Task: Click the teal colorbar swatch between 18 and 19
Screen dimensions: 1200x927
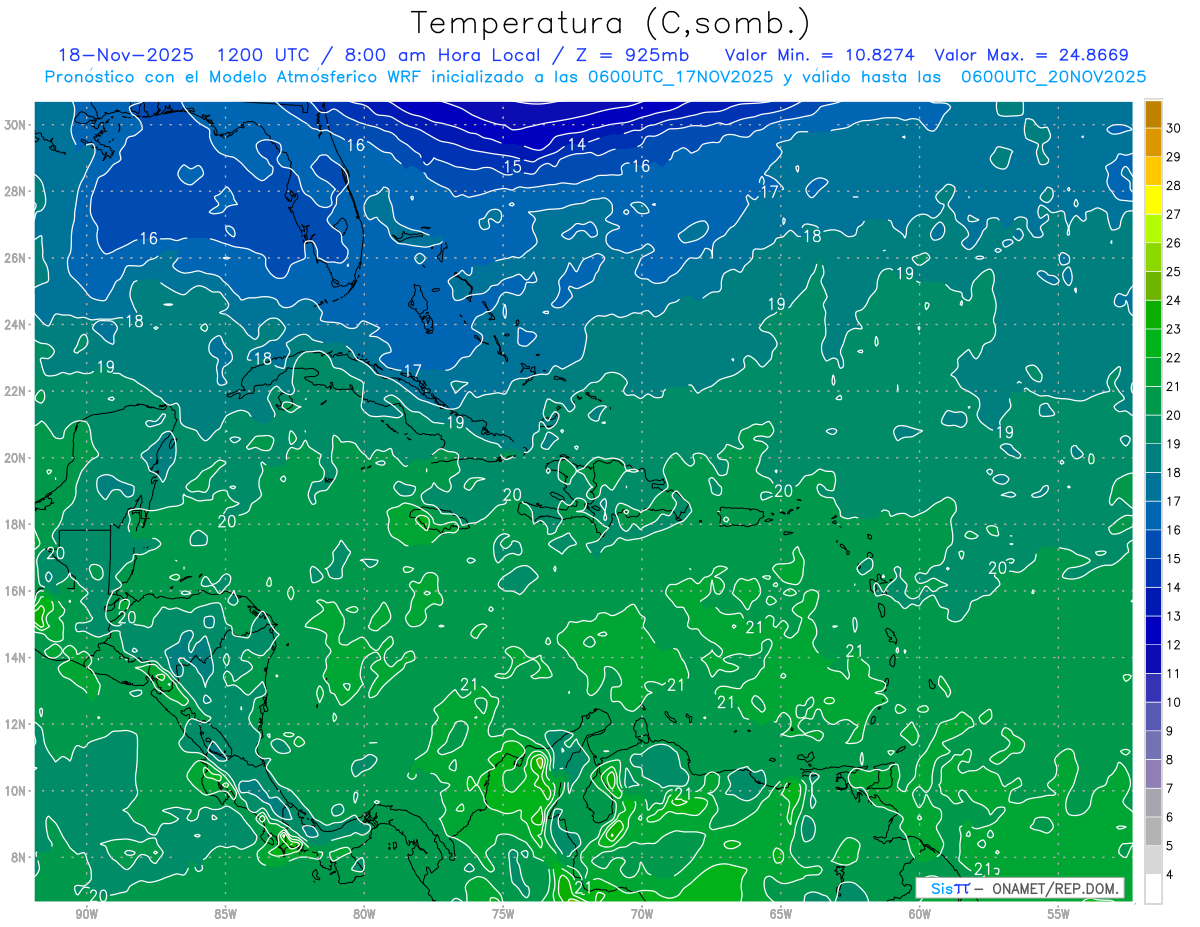Action: [1153, 458]
